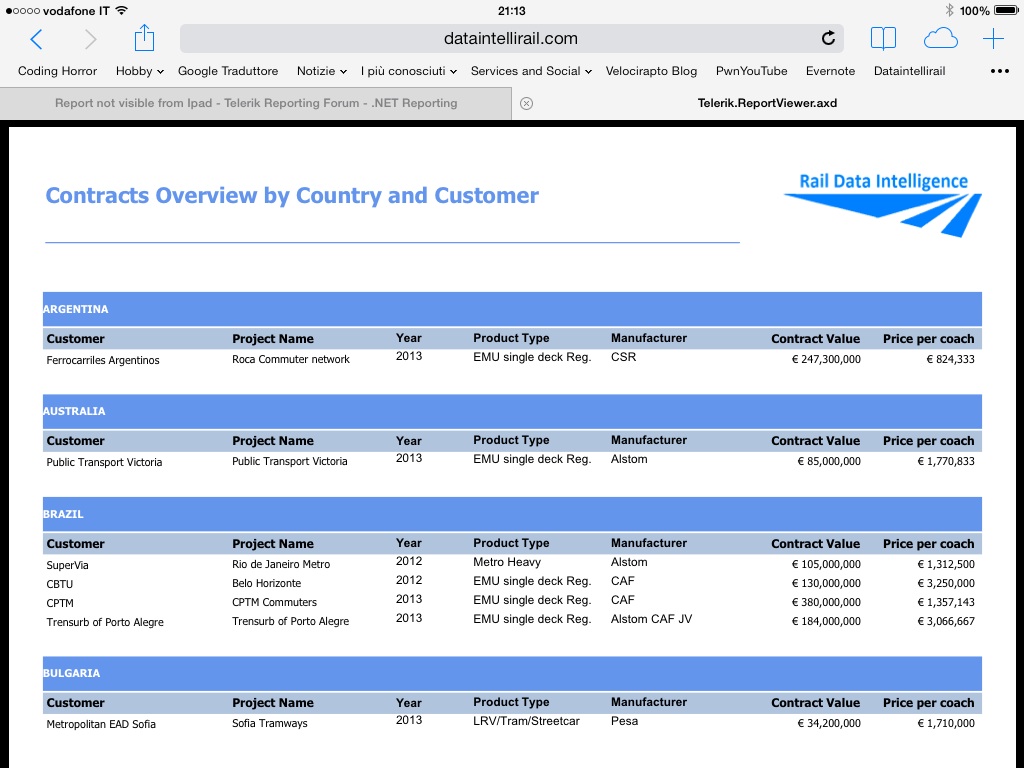Click the € 380,000,000 contract value

825,602
